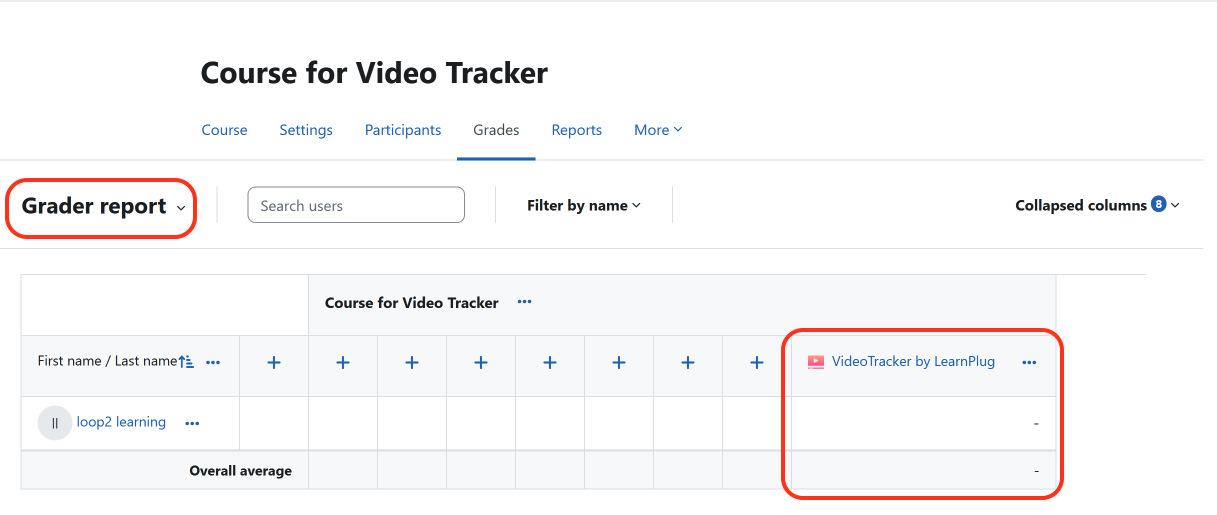Viewport: 1217px width, 515px height.
Task: Open the Grader report selector dropdown
Action: pyautogui.click(x=103, y=206)
